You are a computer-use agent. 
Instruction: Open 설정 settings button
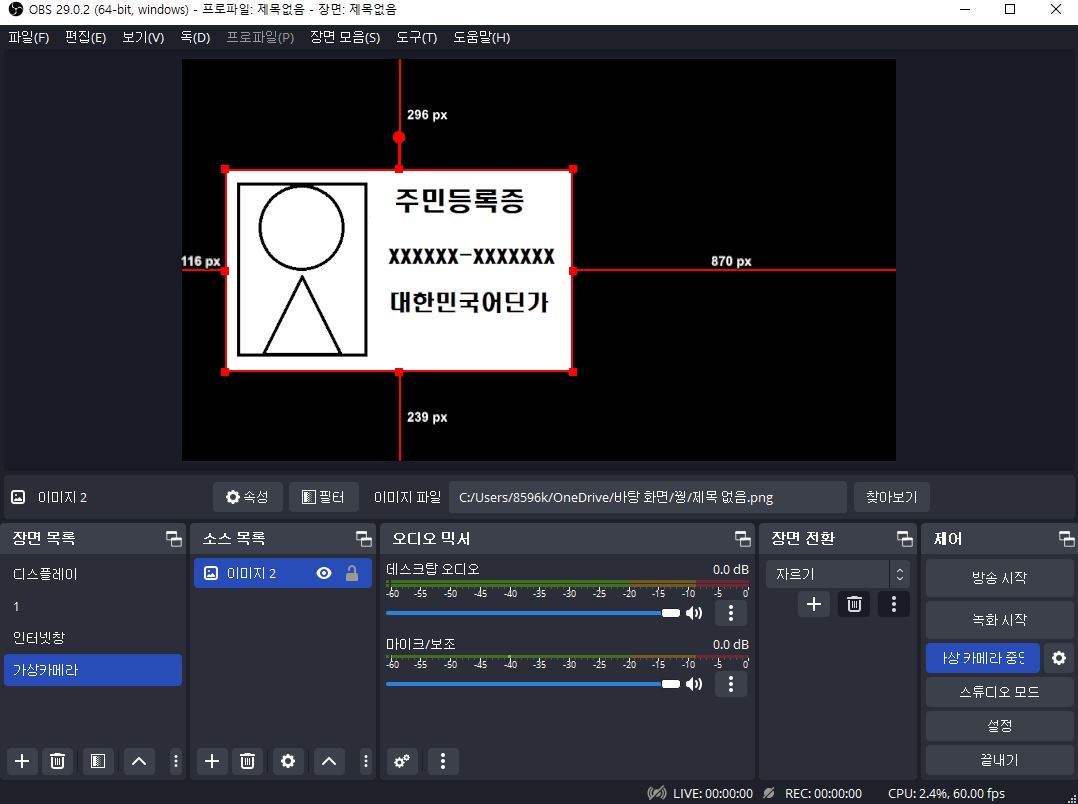999,726
